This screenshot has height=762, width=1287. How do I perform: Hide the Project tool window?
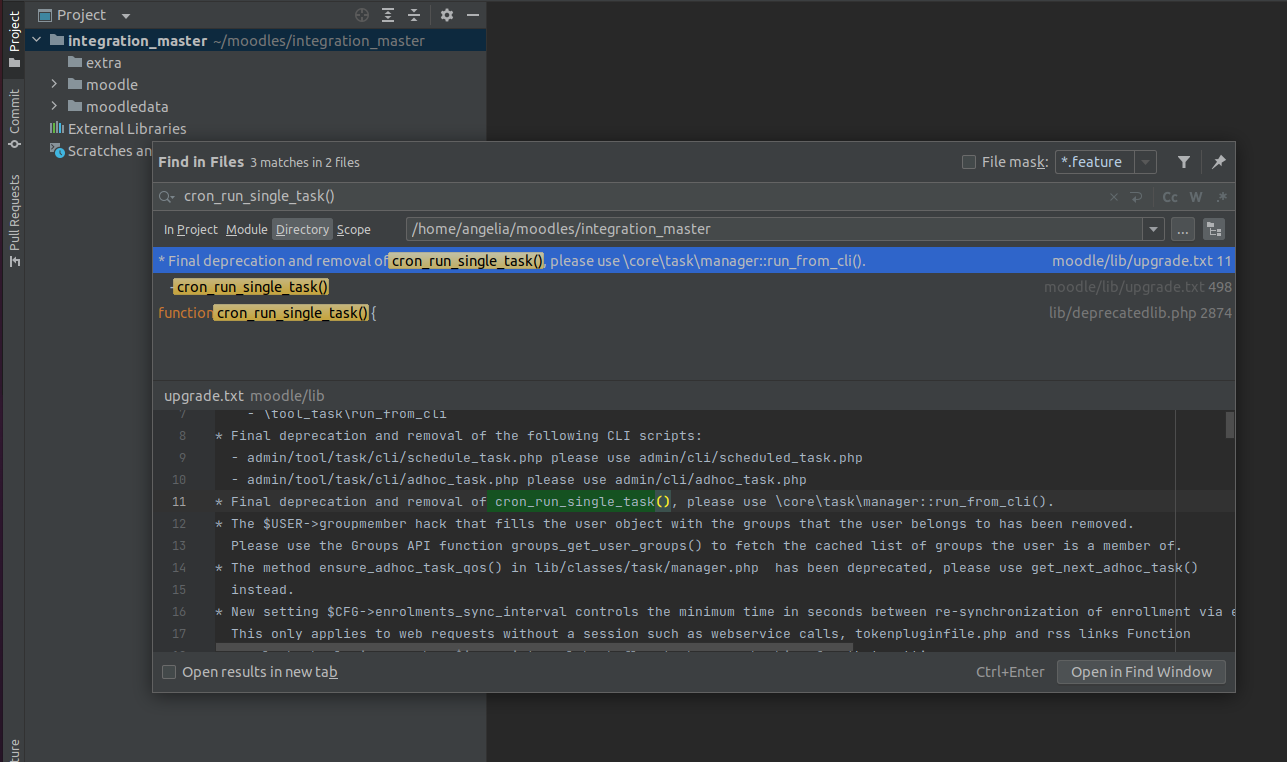coord(473,15)
